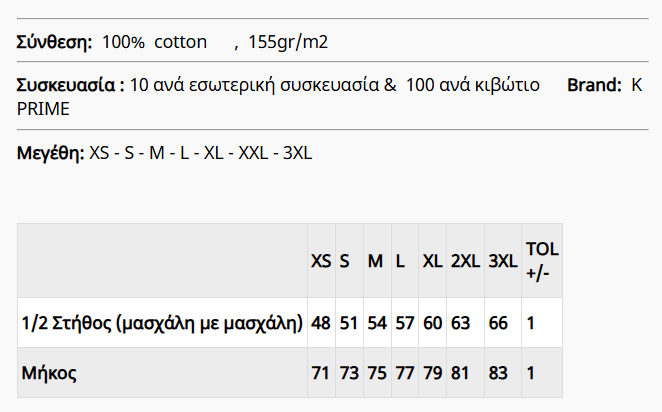
Task: Click the chest value 57 cell
Action: pyautogui.click(x=404, y=323)
